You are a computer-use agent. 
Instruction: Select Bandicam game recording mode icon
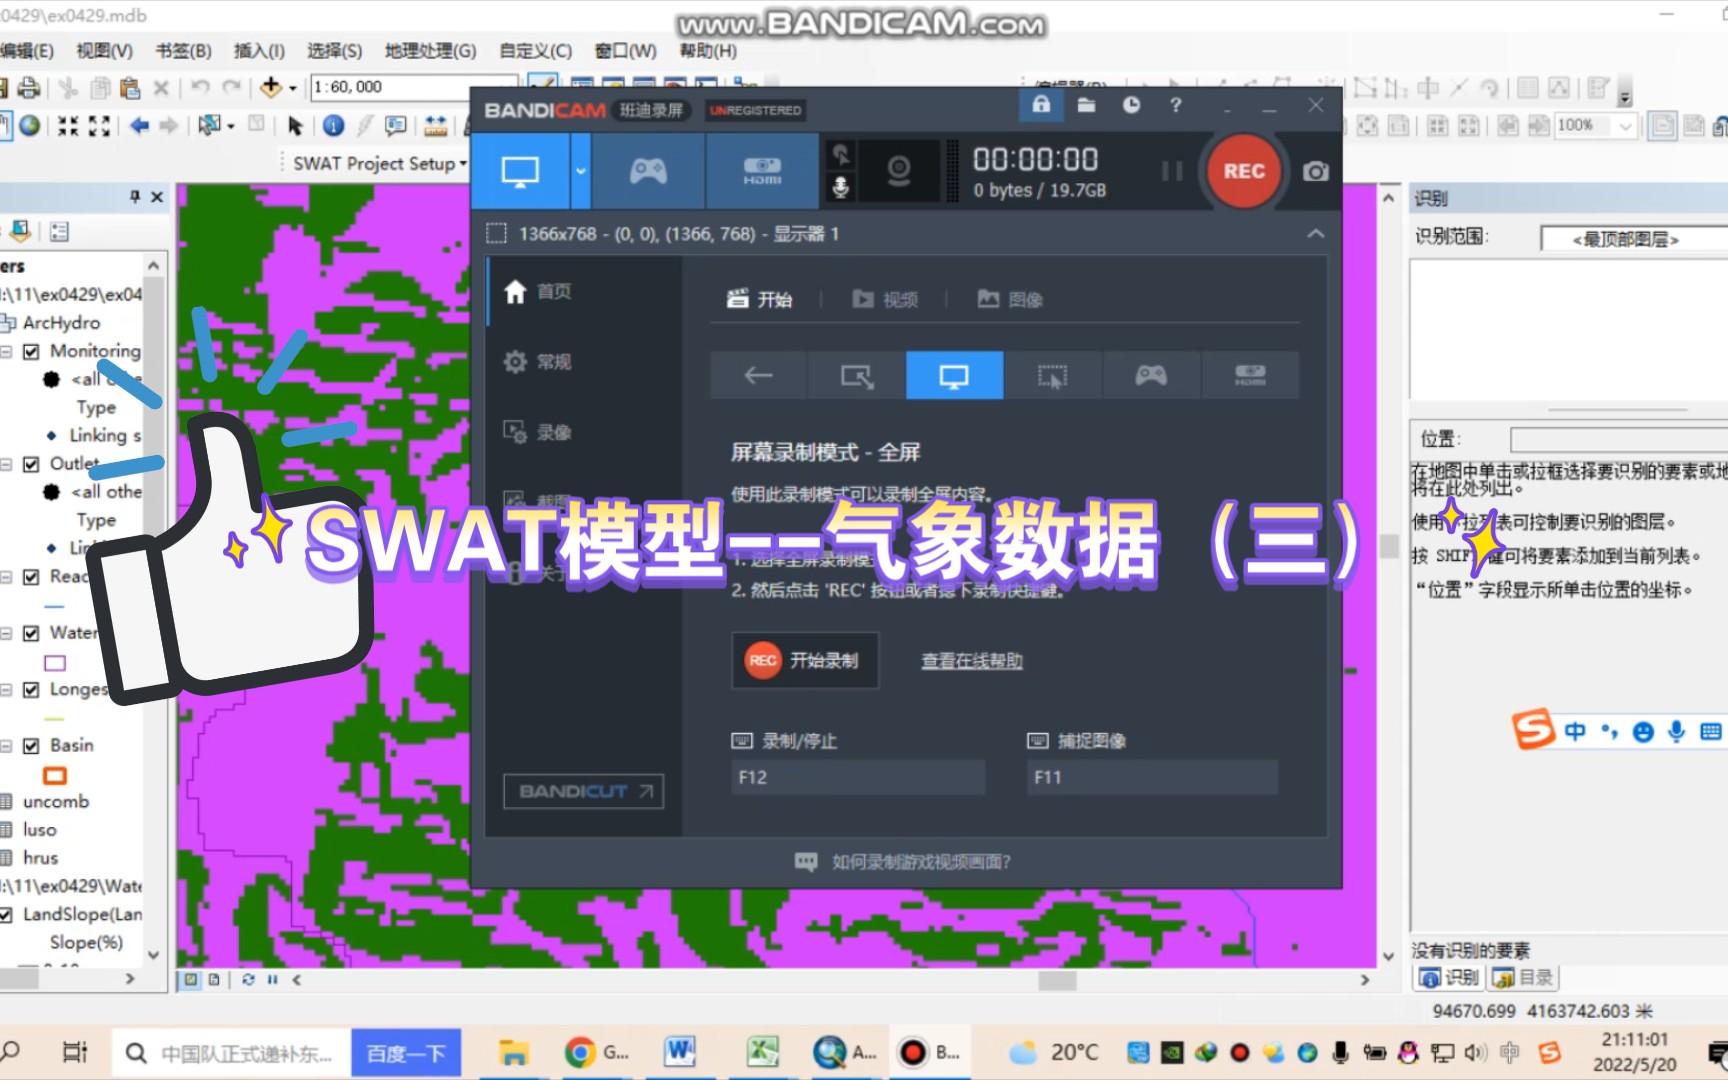coord(648,171)
